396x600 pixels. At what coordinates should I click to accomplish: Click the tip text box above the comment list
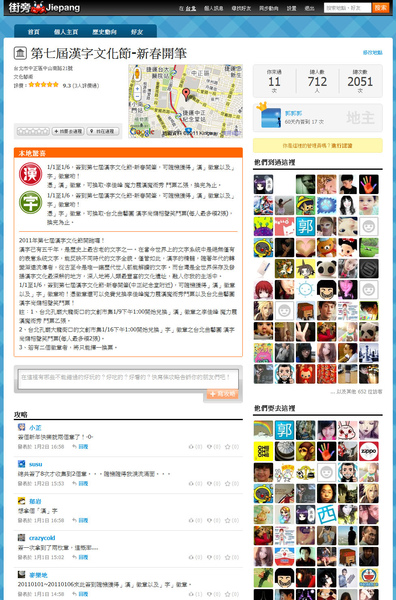[128, 379]
